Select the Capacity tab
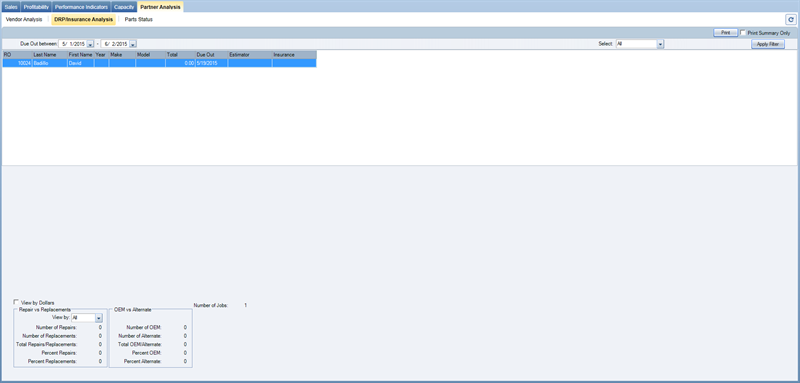 point(124,7)
